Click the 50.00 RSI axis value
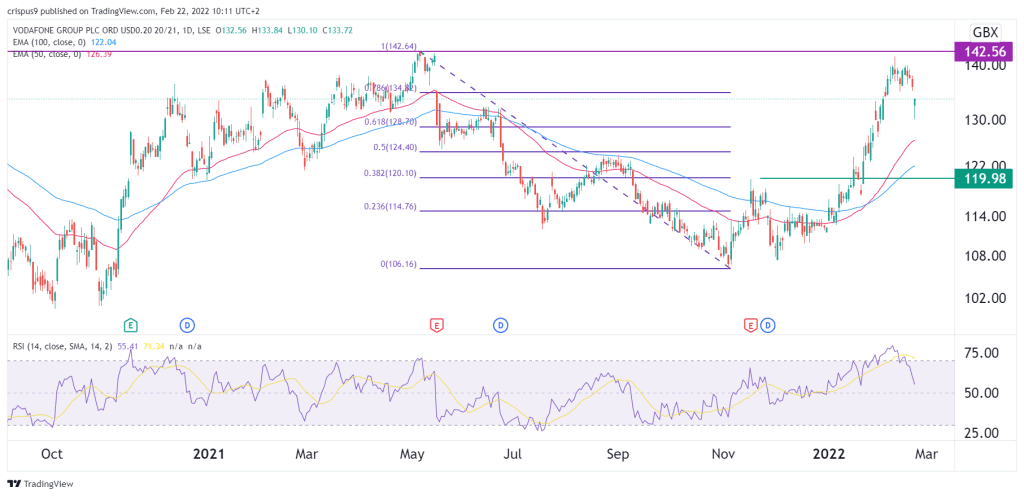The height and width of the screenshot is (496, 1024). pyautogui.click(x=982, y=393)
